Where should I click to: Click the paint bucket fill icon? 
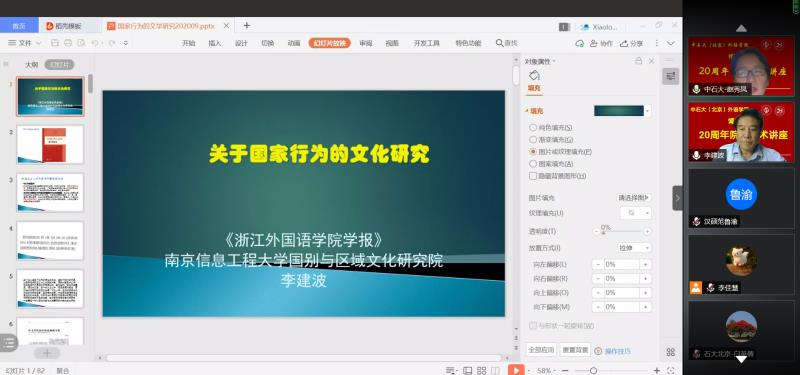(x=534, y=76)
